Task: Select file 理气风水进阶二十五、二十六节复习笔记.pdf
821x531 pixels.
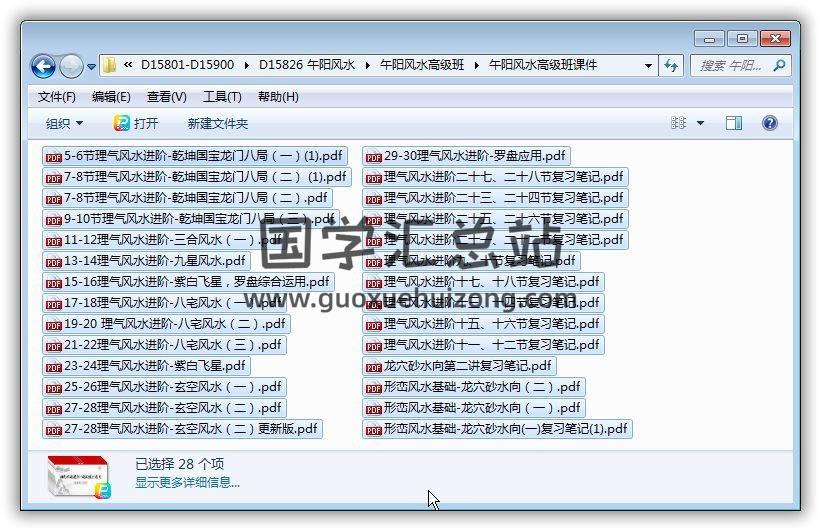Action: point(495,219)
